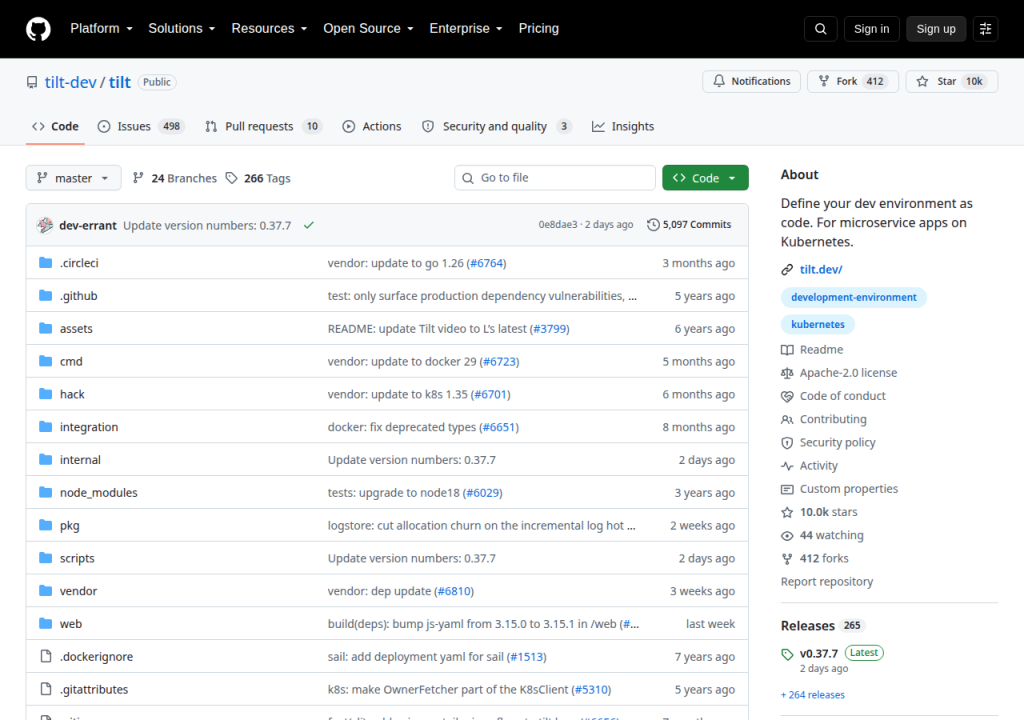Open the node_modules folder
1024x720 pixels.
pos(99,493)
